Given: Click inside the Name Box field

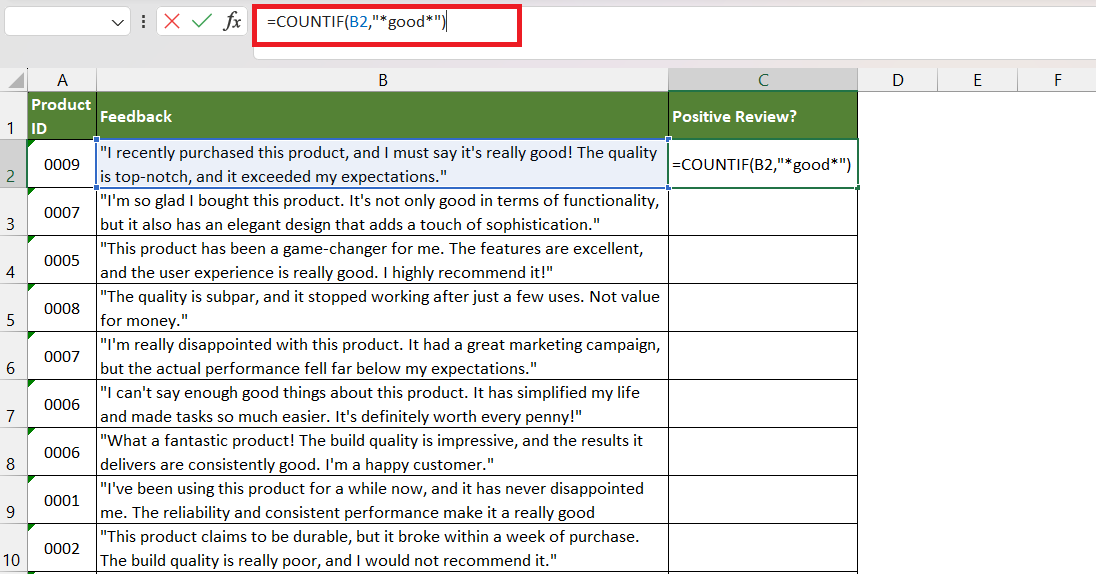Looking at the screenshot, I should 57,22.
